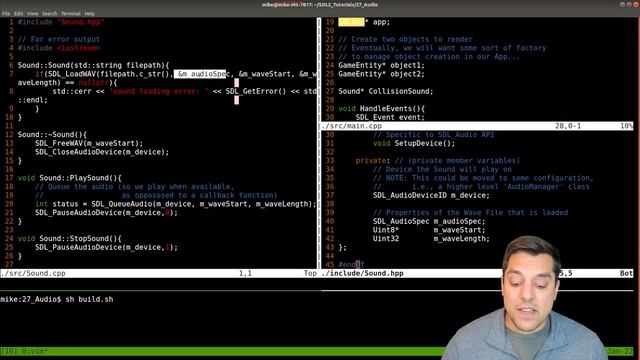Viewport: 640px width, 360px height.
Task: Click the GameEntity* object1 declaration
Action: tap(382, 65)
